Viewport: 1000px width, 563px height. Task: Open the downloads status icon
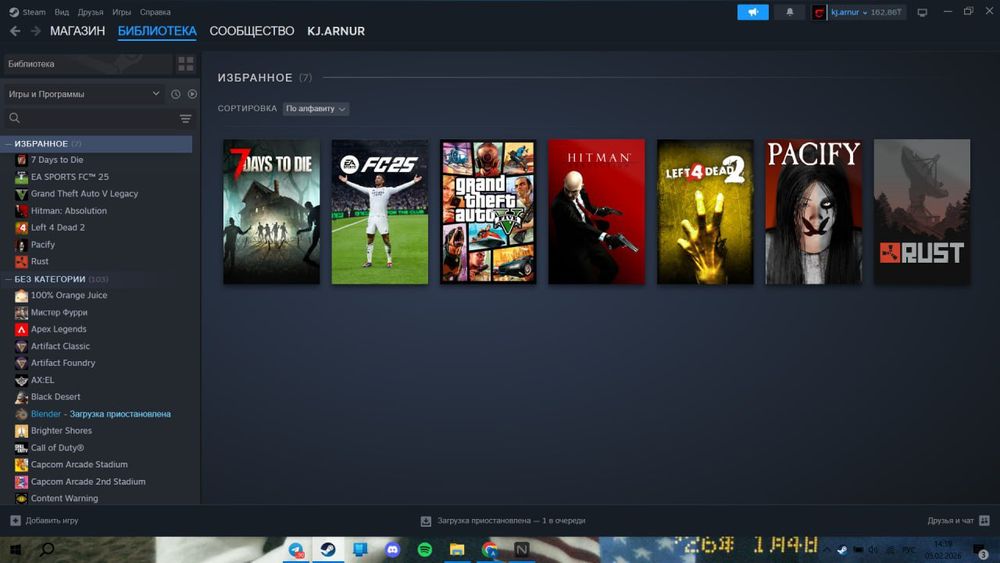pos(426,521)
